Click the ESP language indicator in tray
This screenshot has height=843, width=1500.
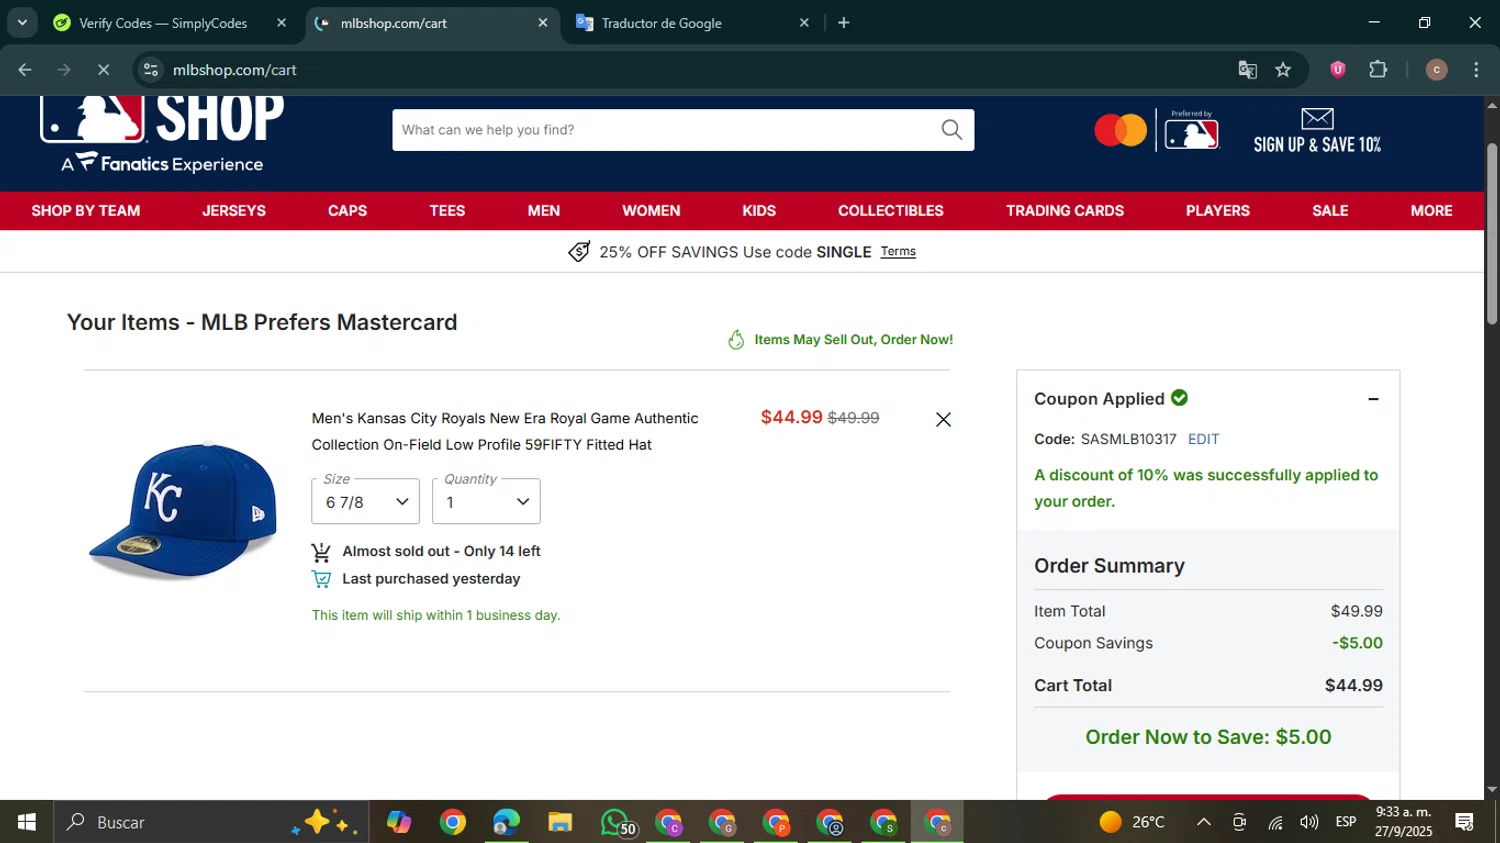[x=1346, y=822]
